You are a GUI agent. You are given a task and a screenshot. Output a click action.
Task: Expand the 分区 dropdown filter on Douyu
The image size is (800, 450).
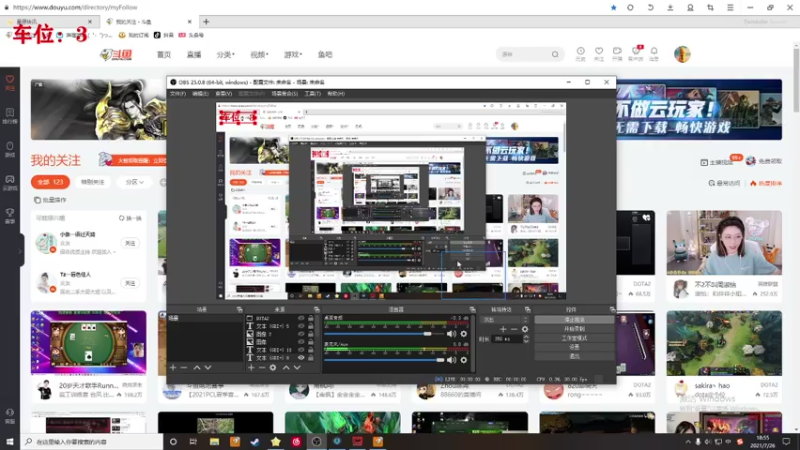pos(134,182)
